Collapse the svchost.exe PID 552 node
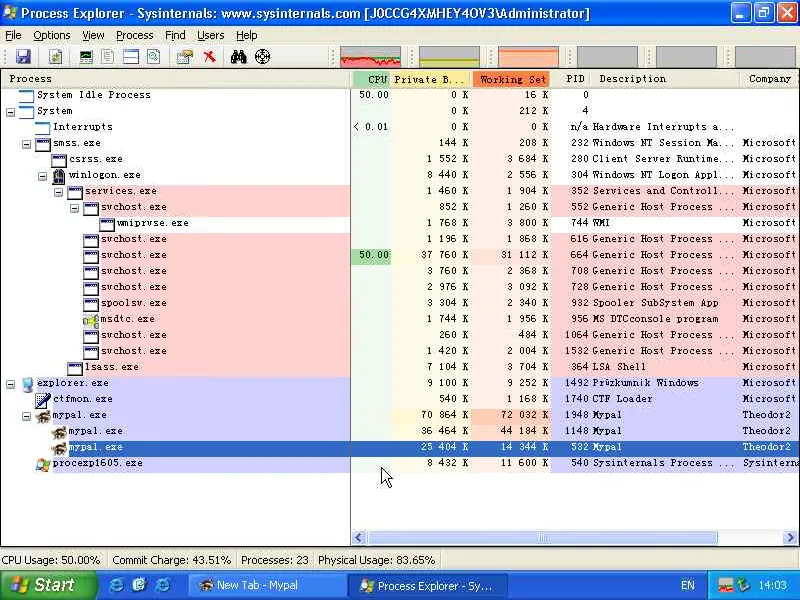The width and height of the screenshot is (800, 600). click(x=74, y=207)
